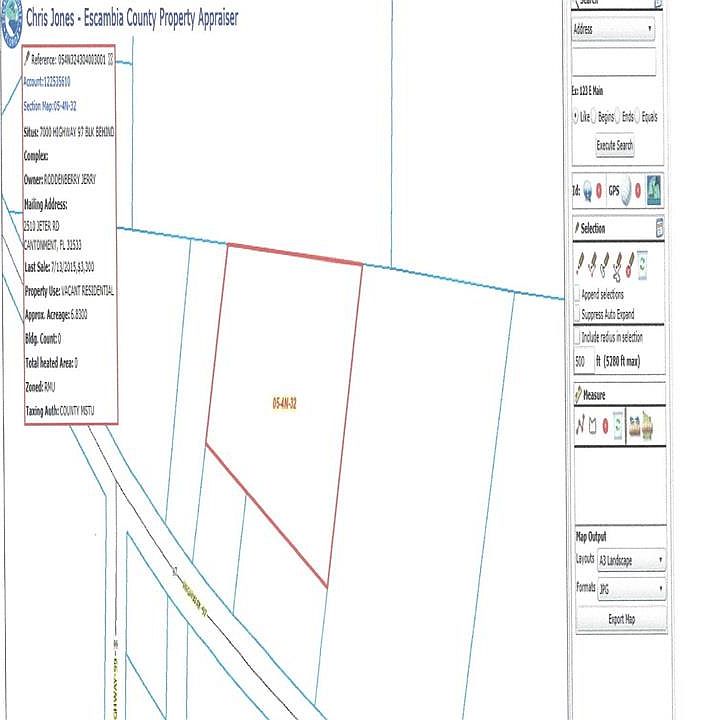Open the blue map layers icon
719x720 pixels.
(x=654, y=189)
